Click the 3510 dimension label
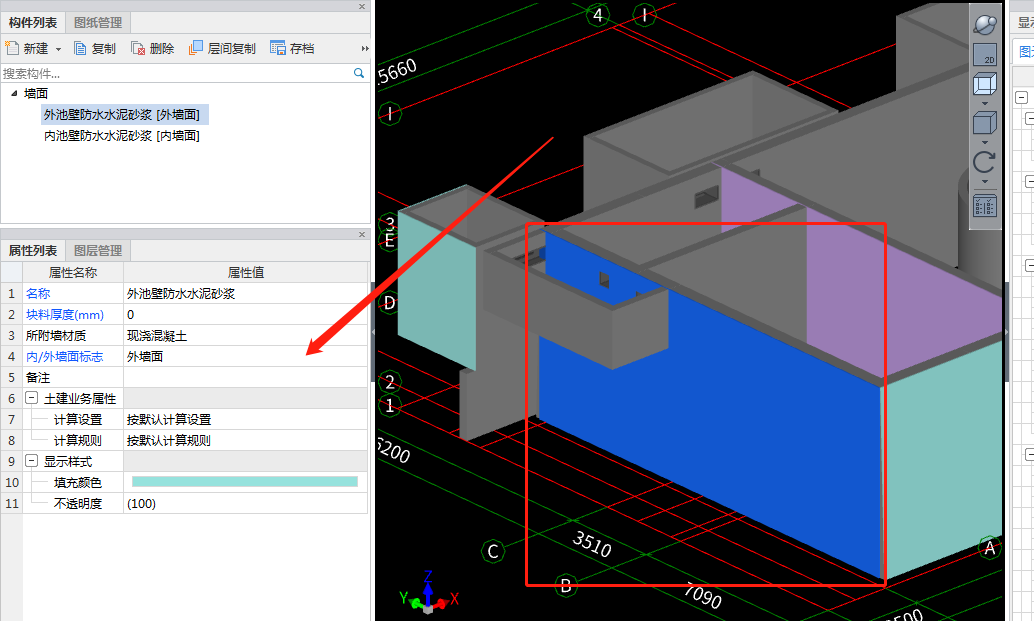 click(x=592, y=544)
